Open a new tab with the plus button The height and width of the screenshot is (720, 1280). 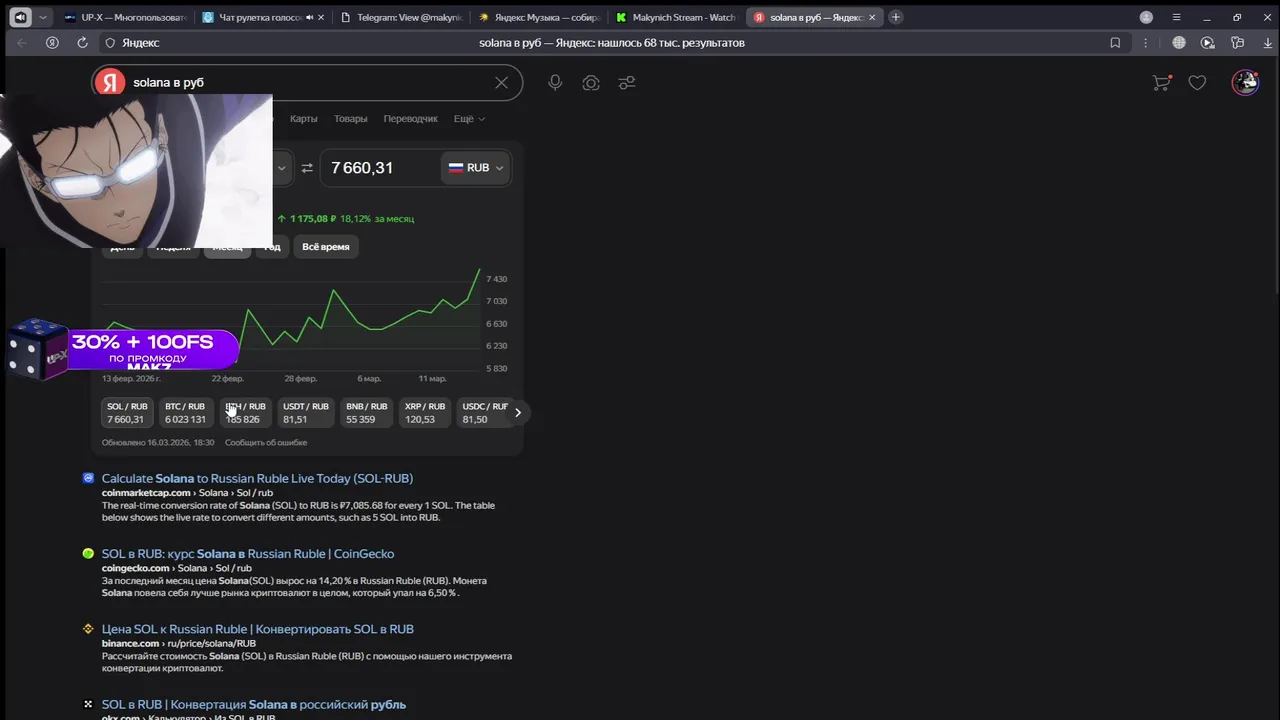click(x=896, y=17)
